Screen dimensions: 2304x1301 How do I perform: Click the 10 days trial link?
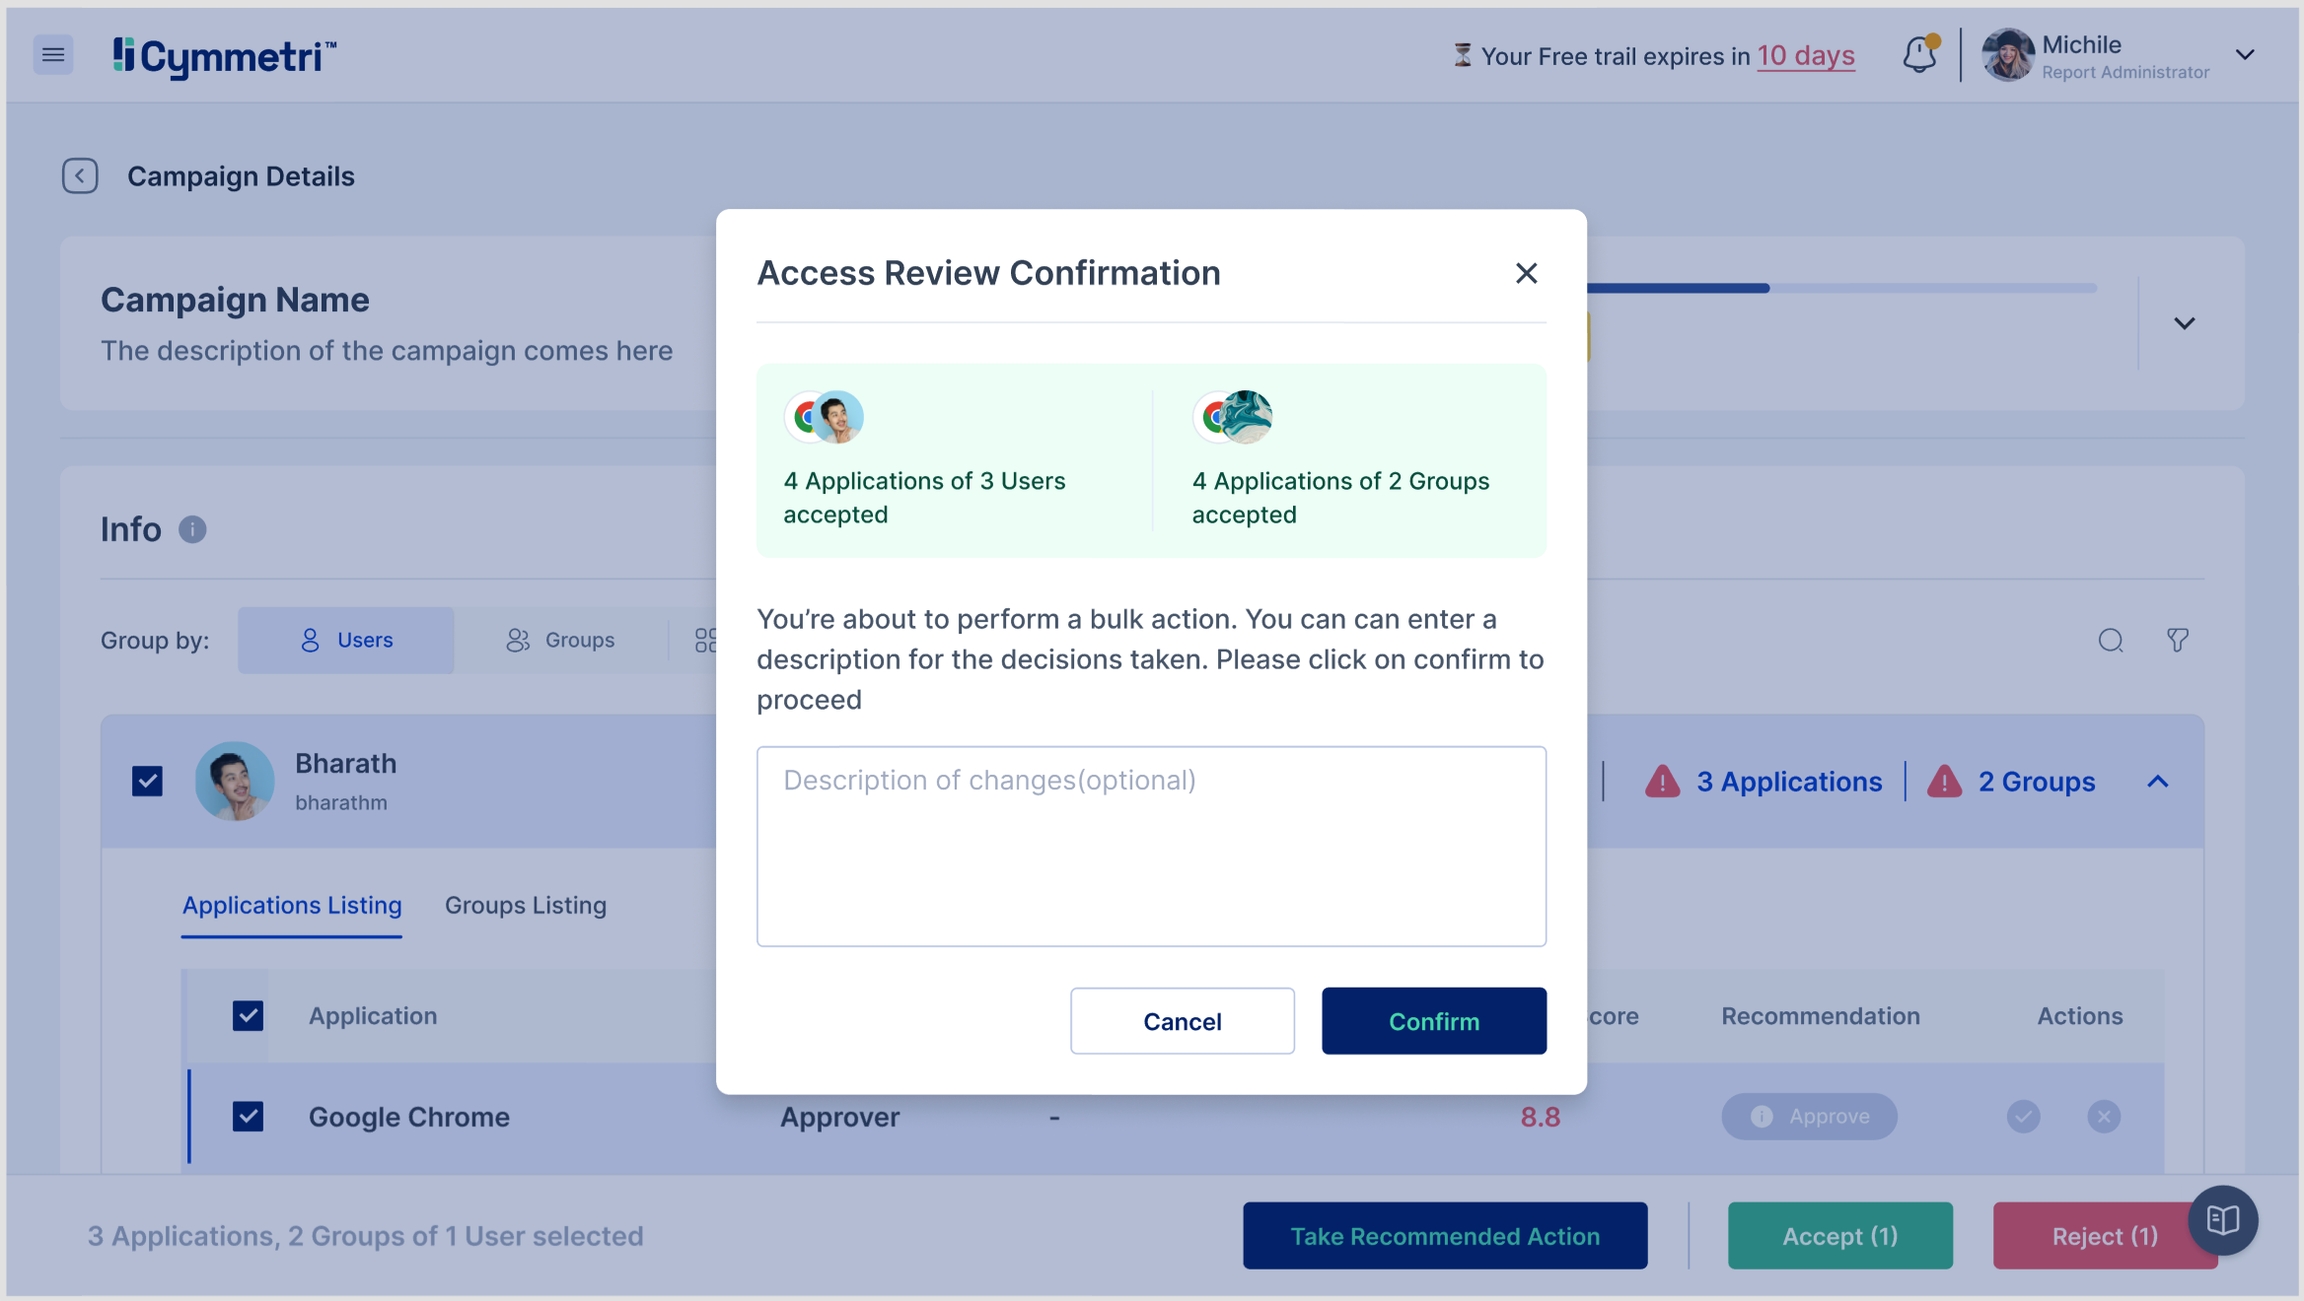1805,56
